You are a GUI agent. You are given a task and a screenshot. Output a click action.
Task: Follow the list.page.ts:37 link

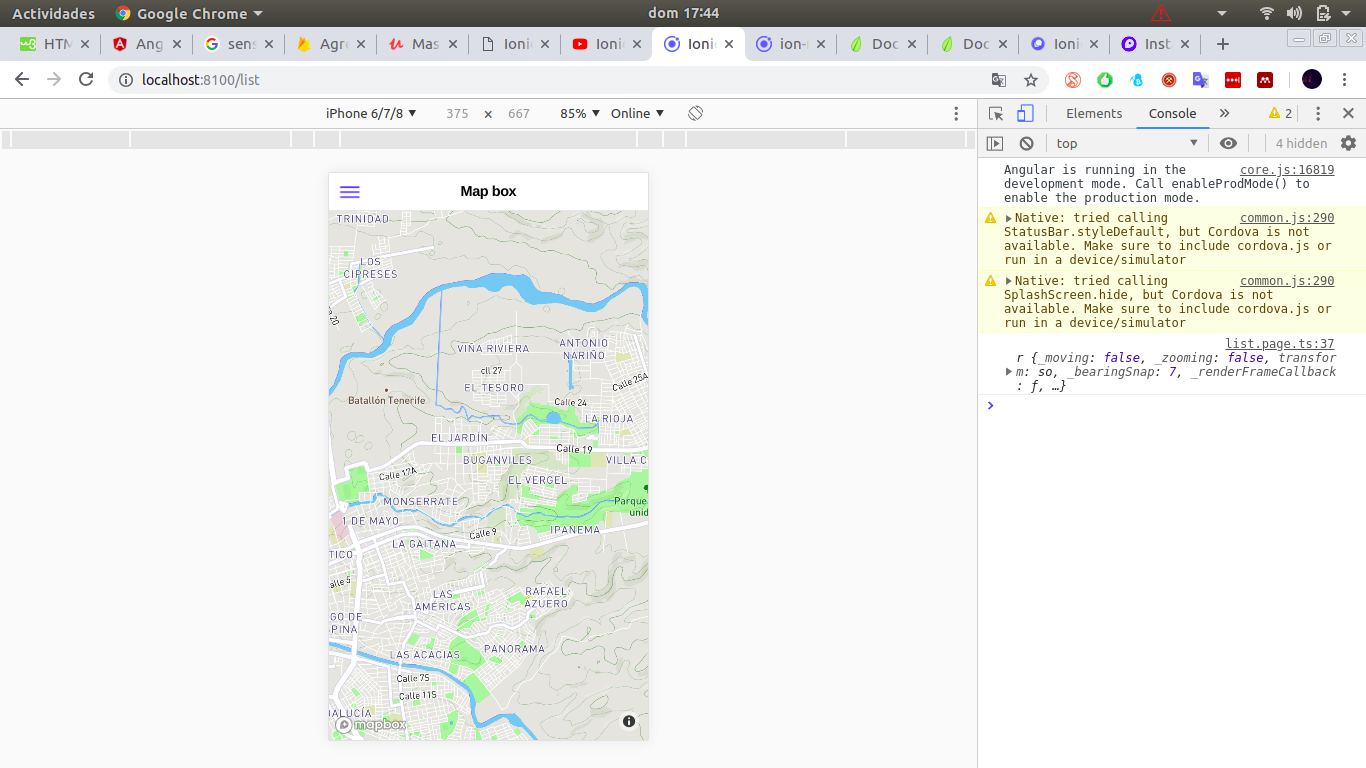[1279, 343]
